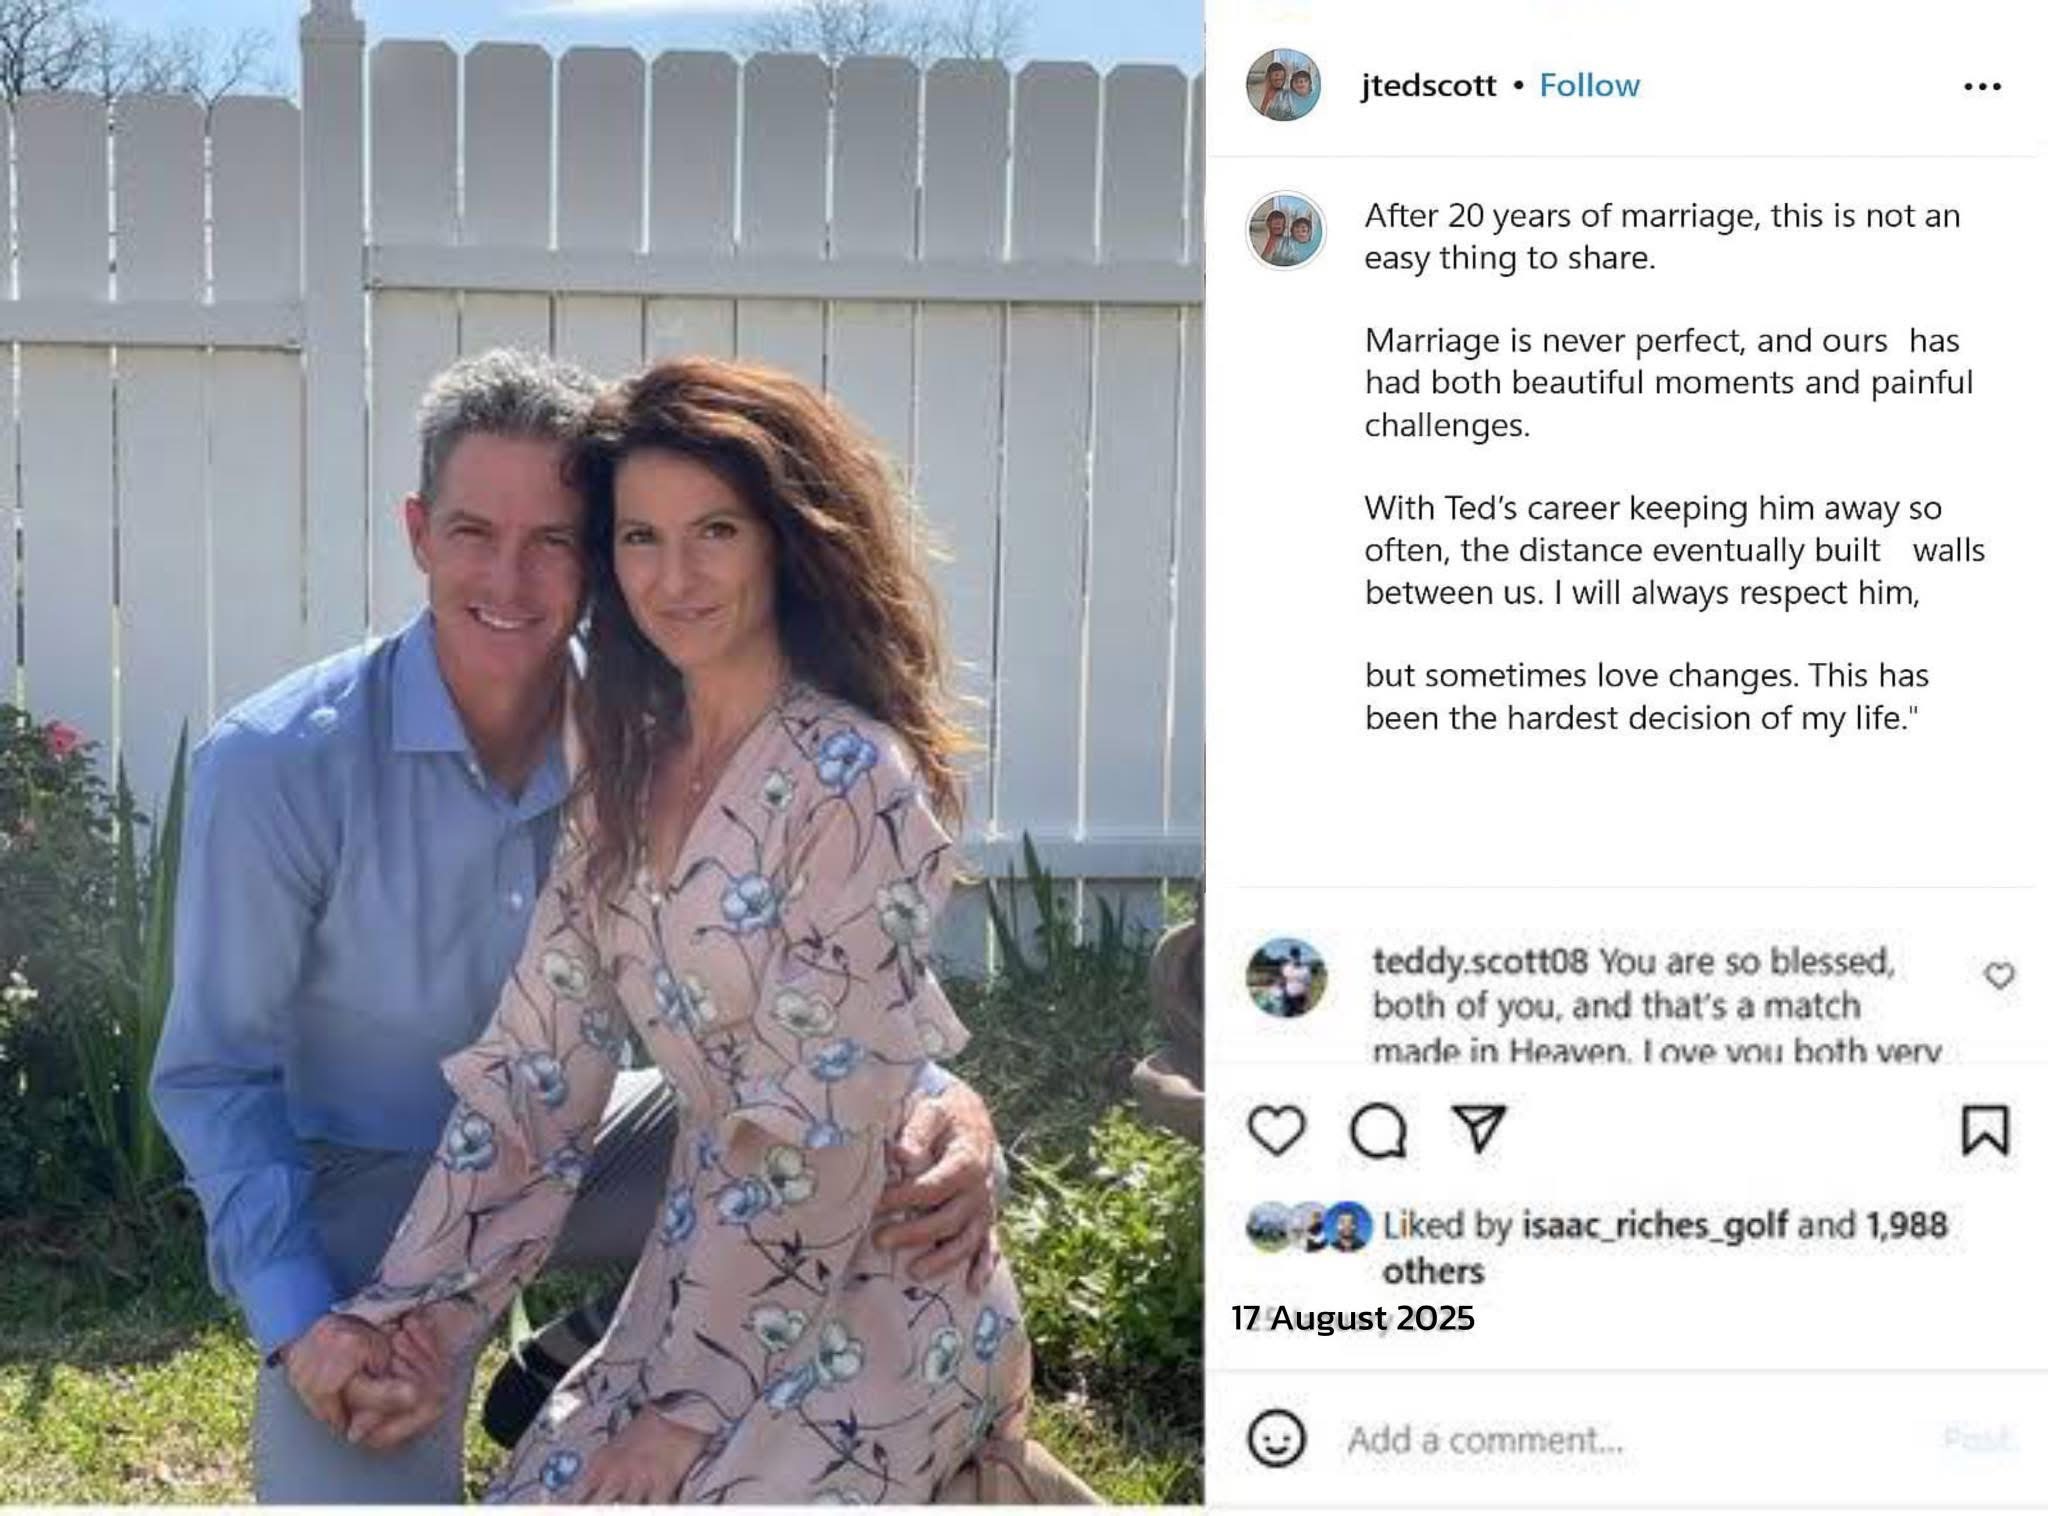Screen dimensions: 2048x1516
Task: Follow the jtedscott account
Action: (x=1589, y=85)
